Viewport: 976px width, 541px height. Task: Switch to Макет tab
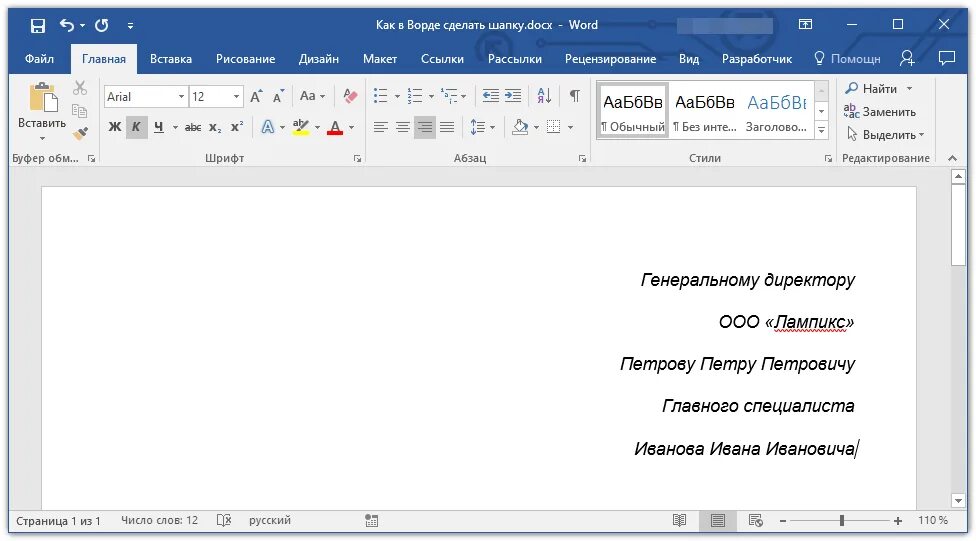tap(380, 59)
